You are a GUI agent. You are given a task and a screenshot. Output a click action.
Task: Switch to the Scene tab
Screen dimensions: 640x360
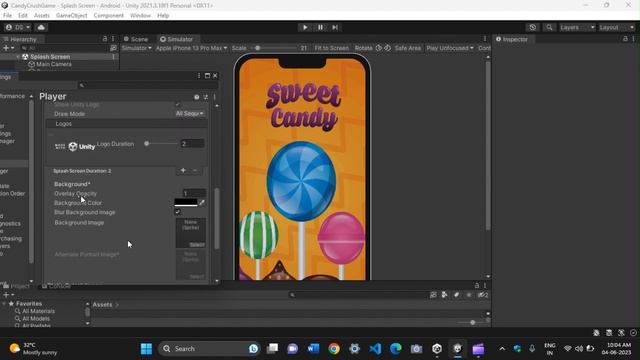(136, 39)
